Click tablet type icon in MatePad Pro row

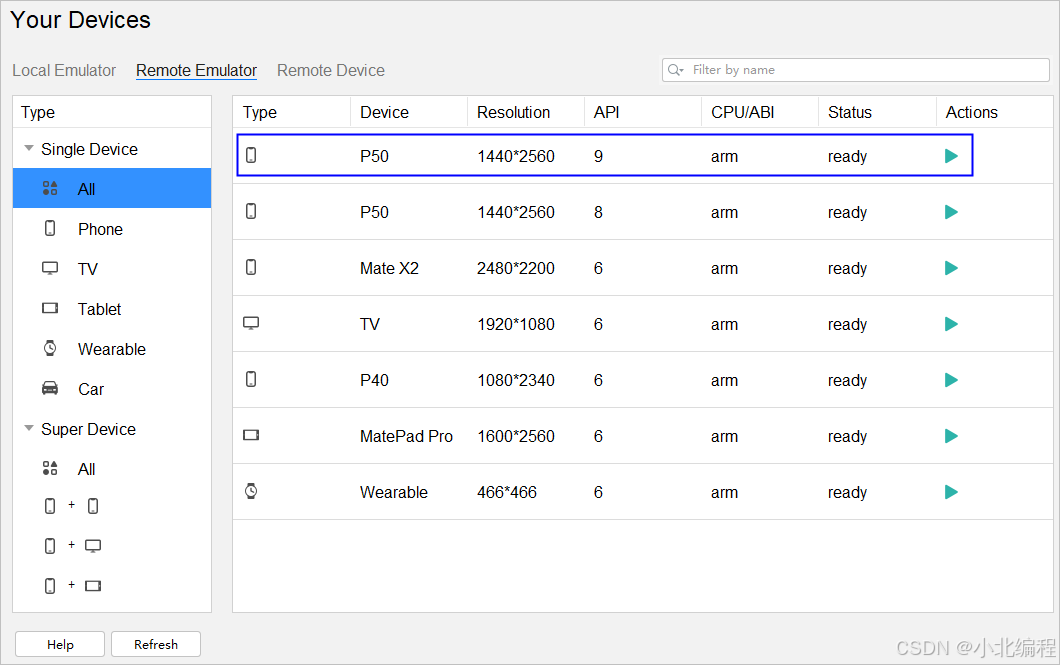(x=251, y=435)
